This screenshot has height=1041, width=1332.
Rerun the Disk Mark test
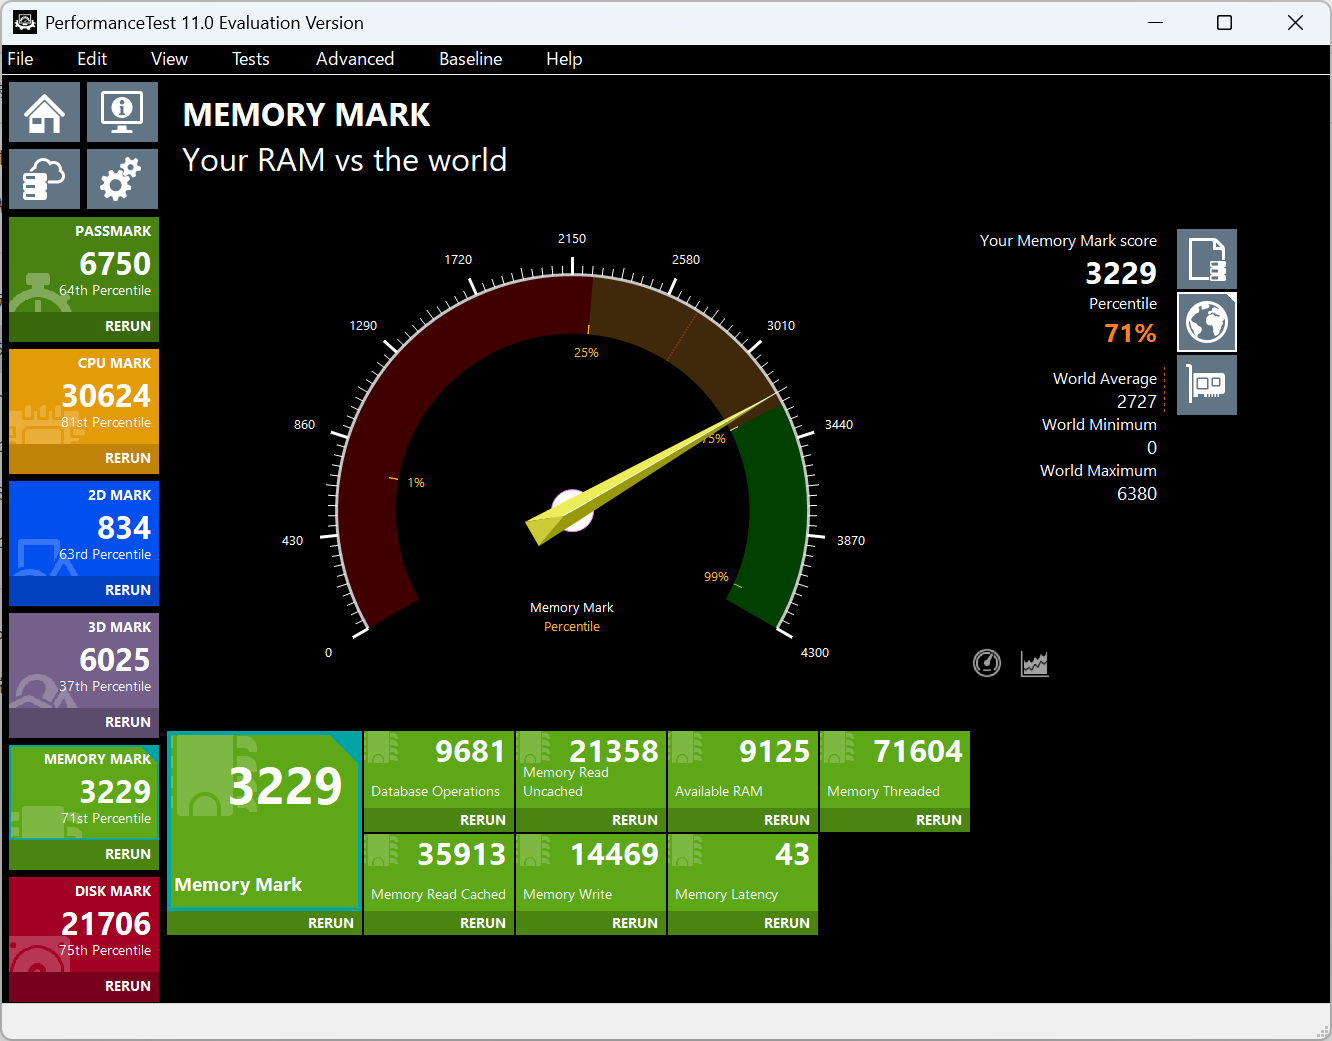[x=128, y=986]
